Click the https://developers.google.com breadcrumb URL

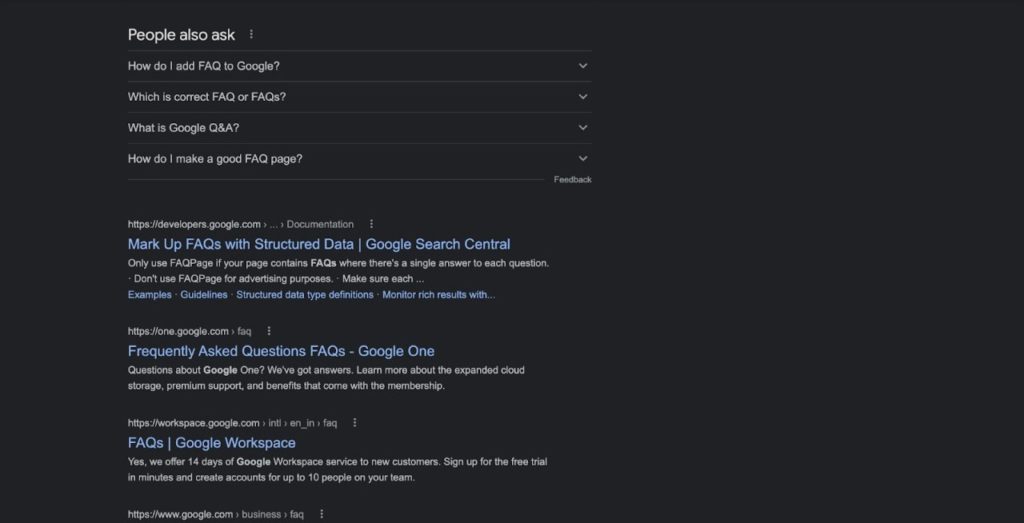pos(195,224)
